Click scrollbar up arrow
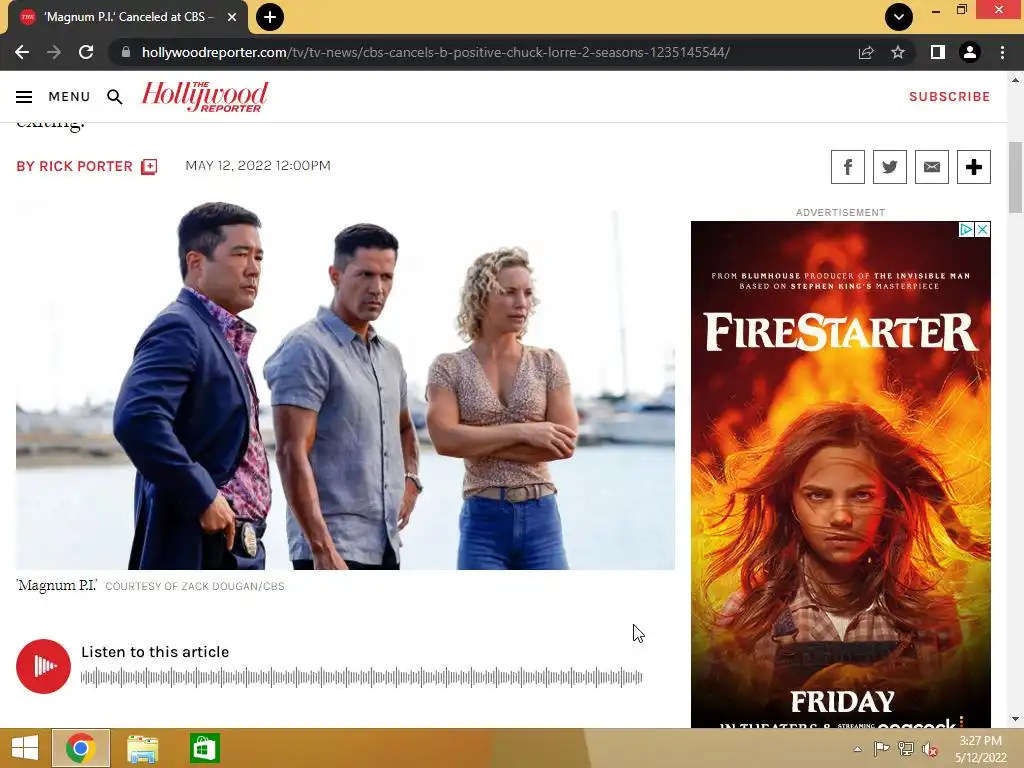Screen dimensions: 1024x768 (1015, 80)
